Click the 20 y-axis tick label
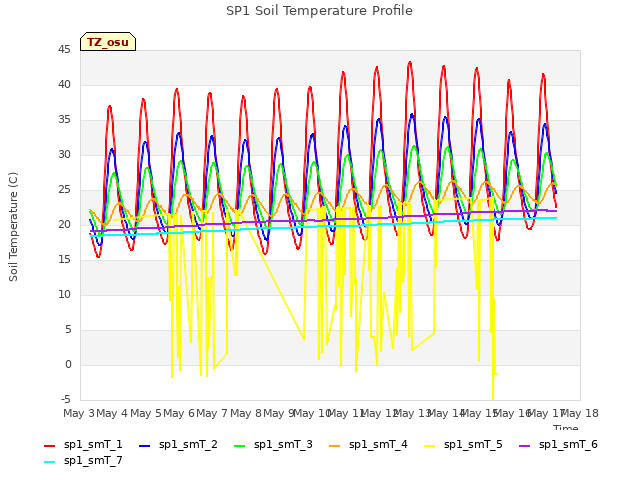 tap(64, 224)
